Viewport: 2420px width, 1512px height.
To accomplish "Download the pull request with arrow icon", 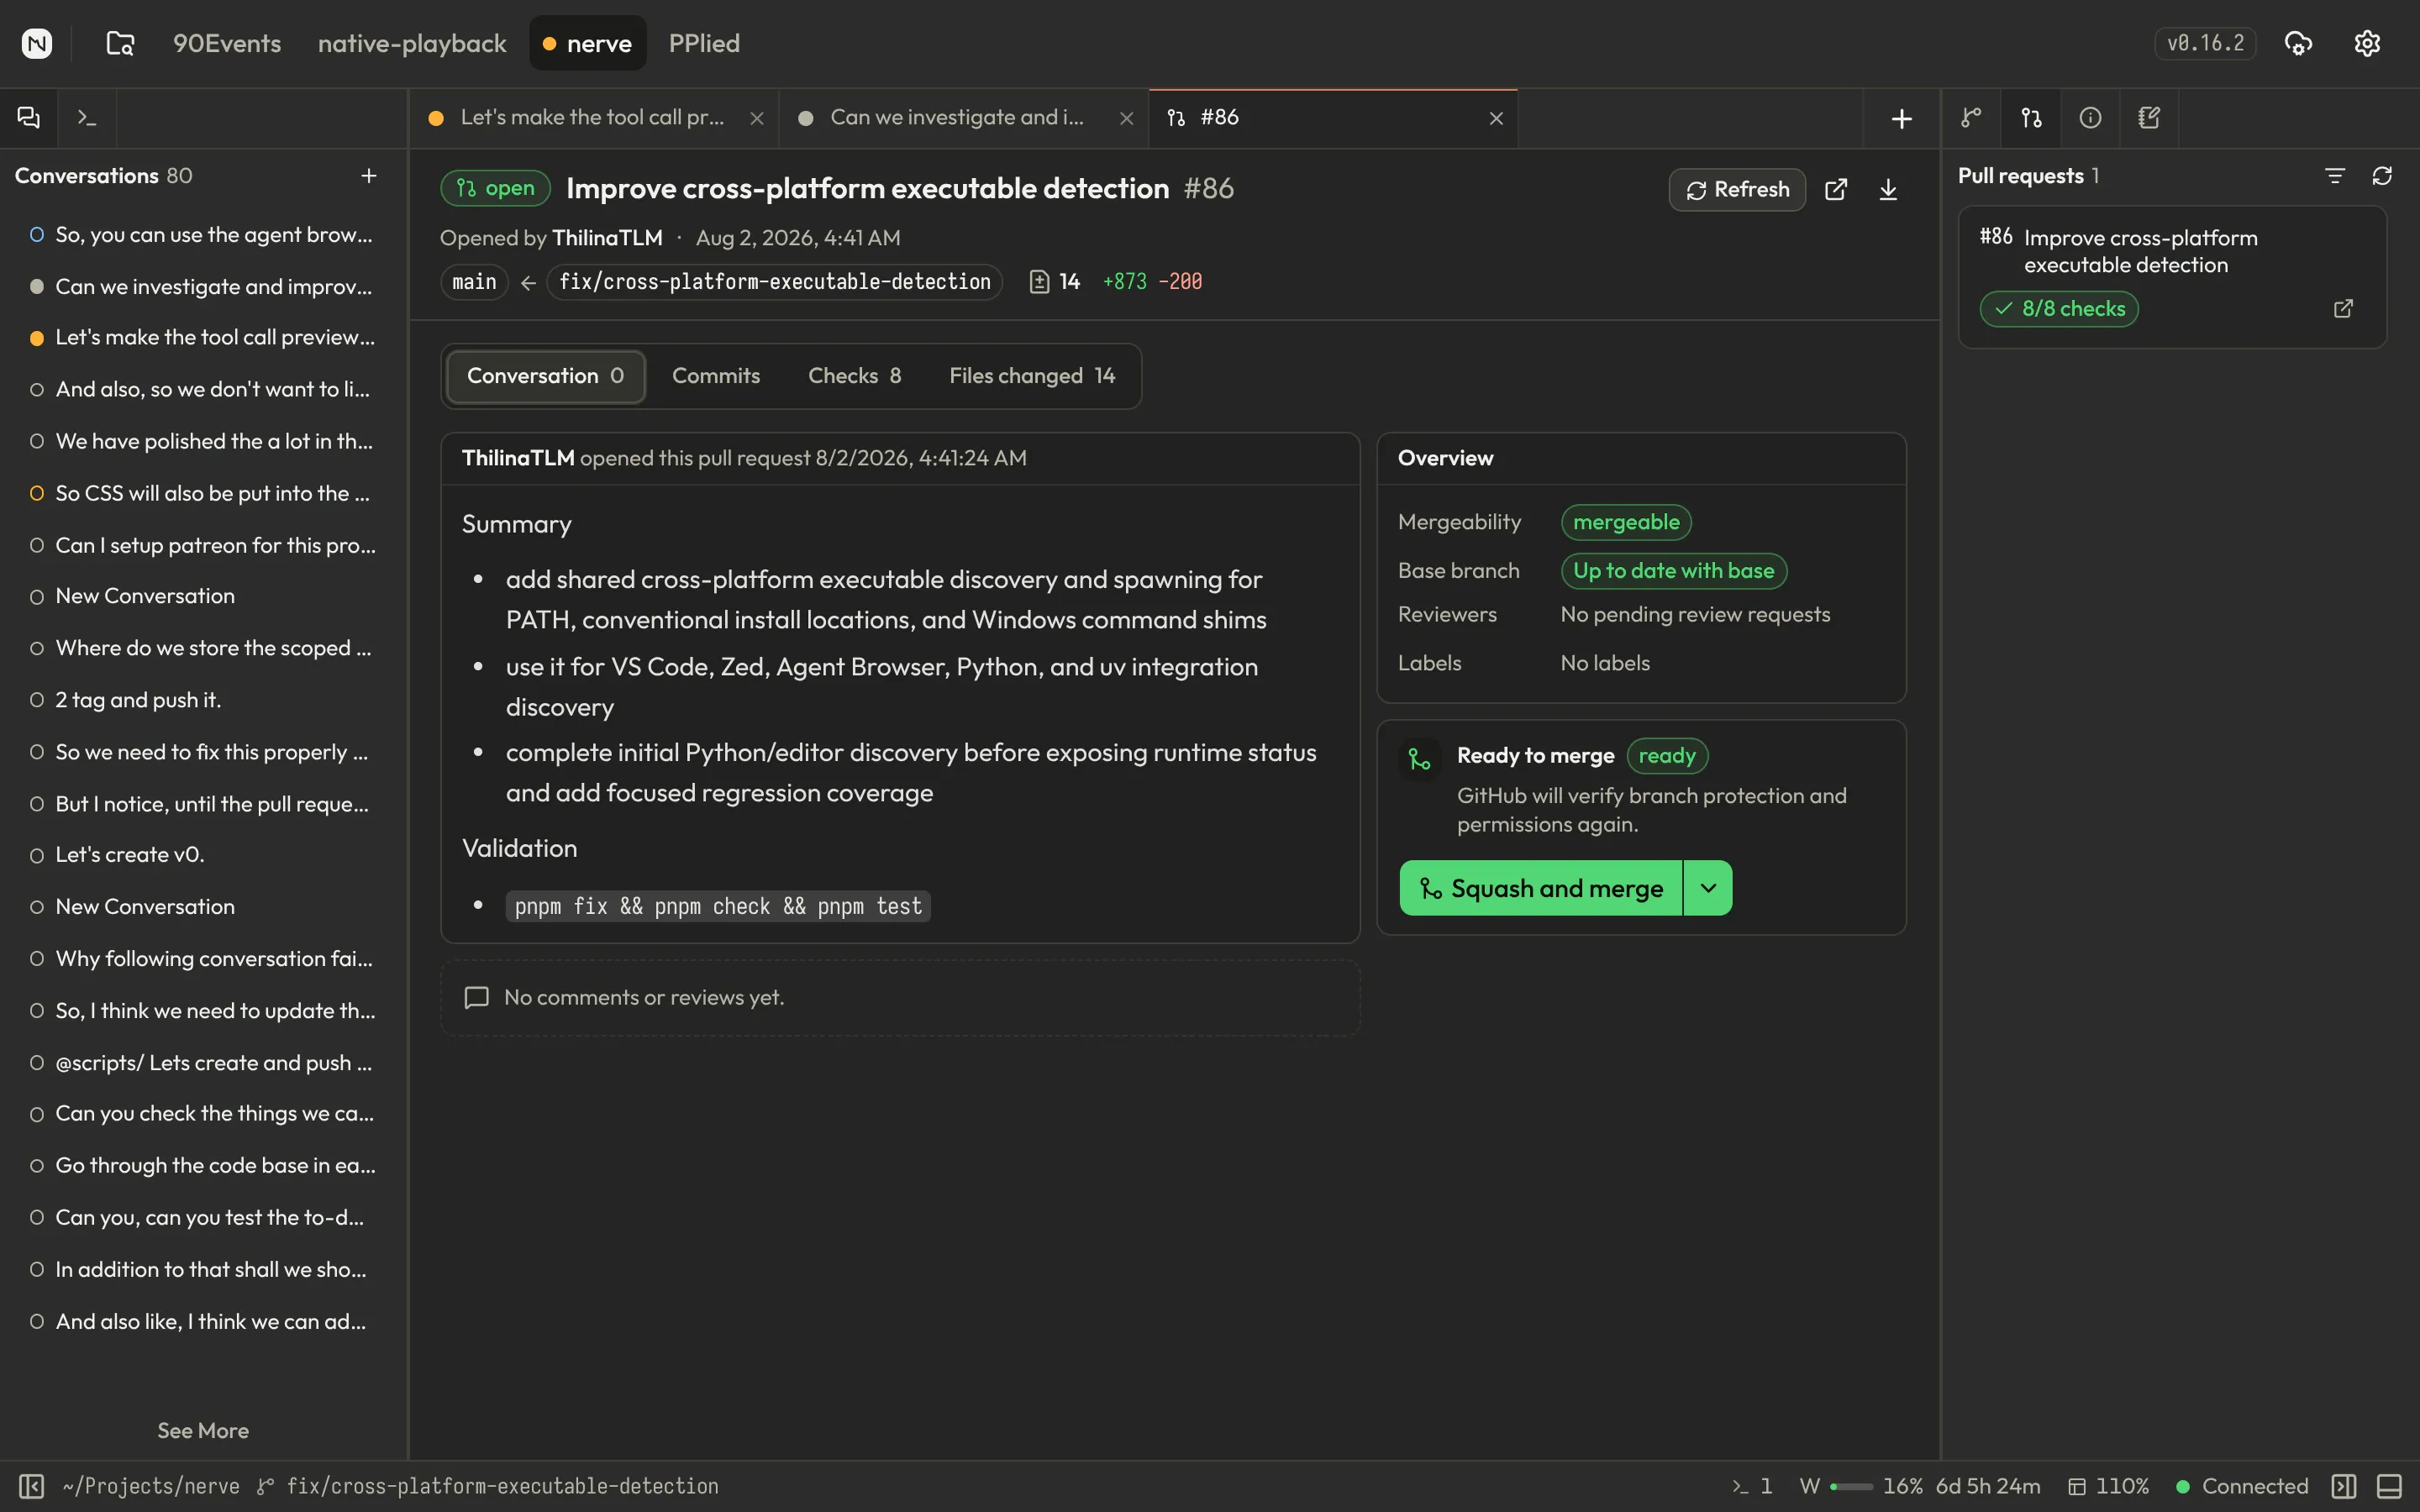I will [x=1888, y=190].
